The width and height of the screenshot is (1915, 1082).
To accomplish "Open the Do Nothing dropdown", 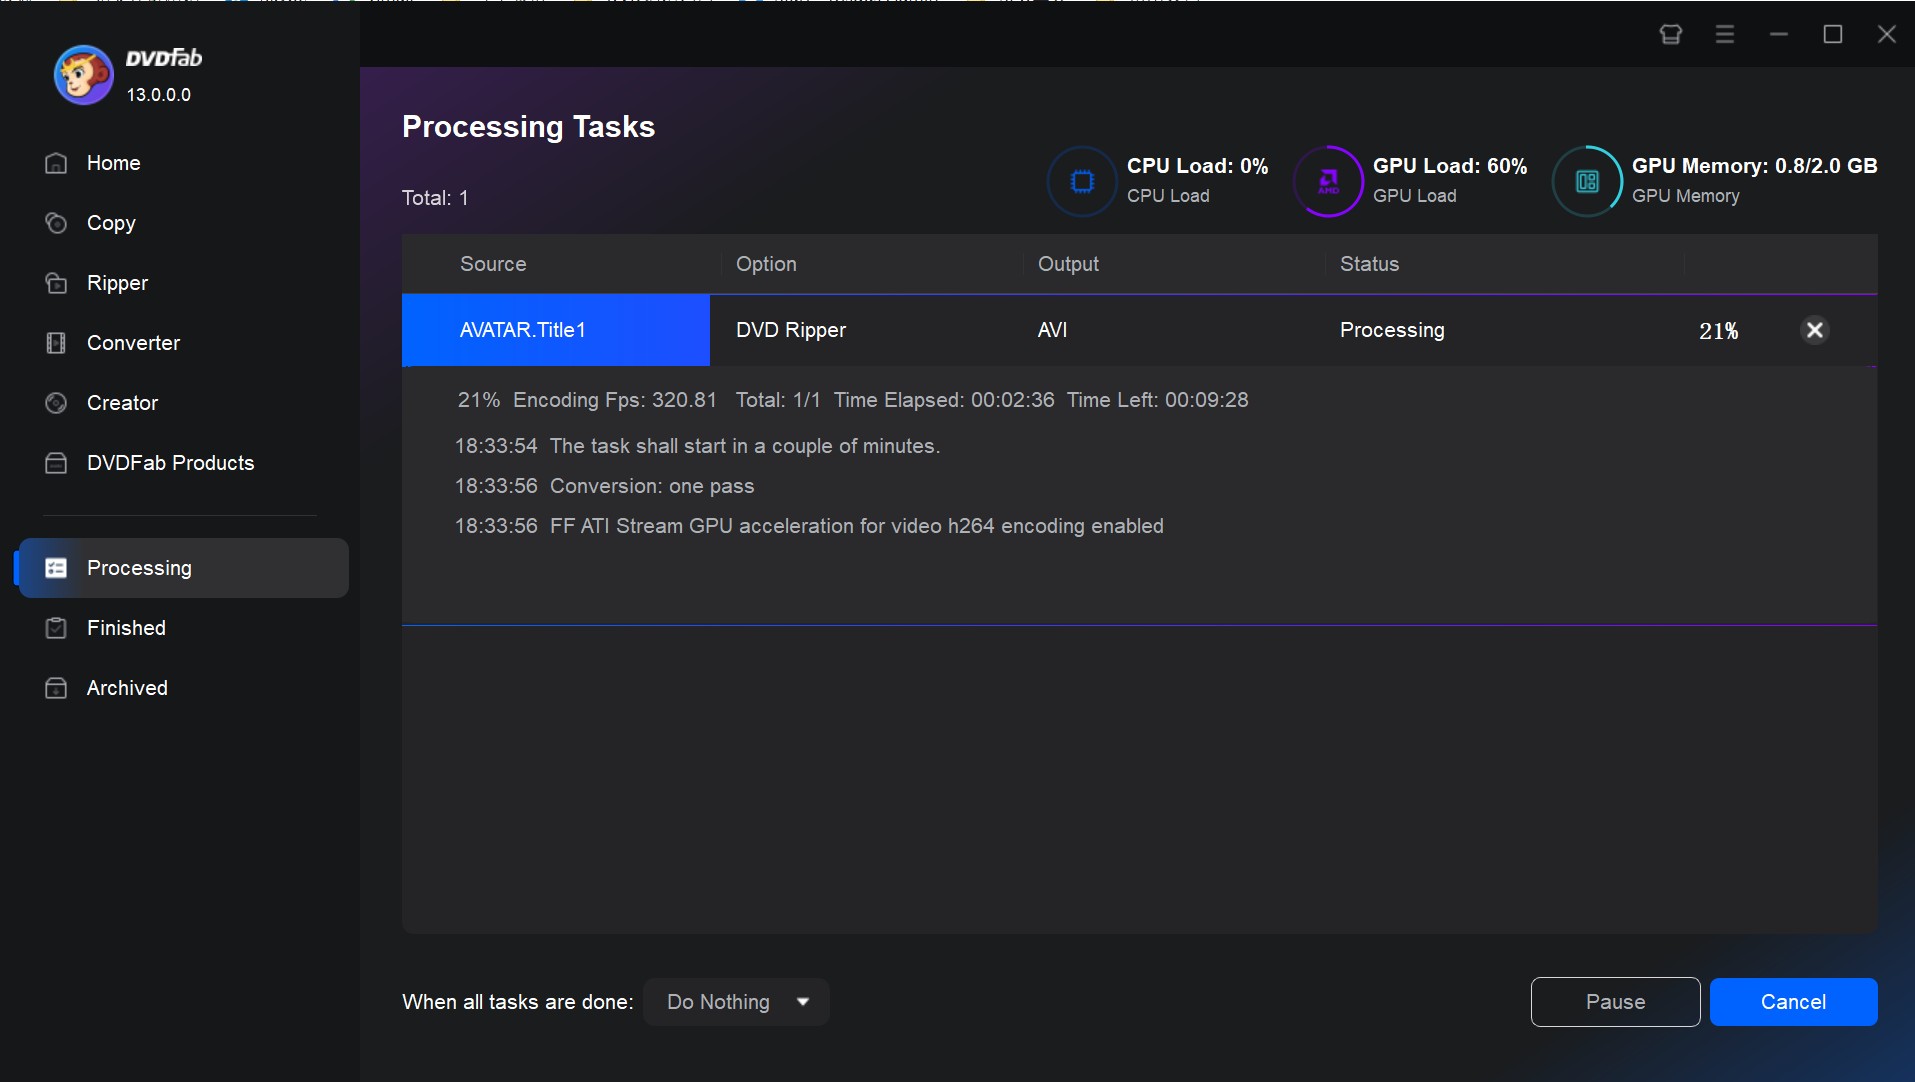I will 736,1001.
